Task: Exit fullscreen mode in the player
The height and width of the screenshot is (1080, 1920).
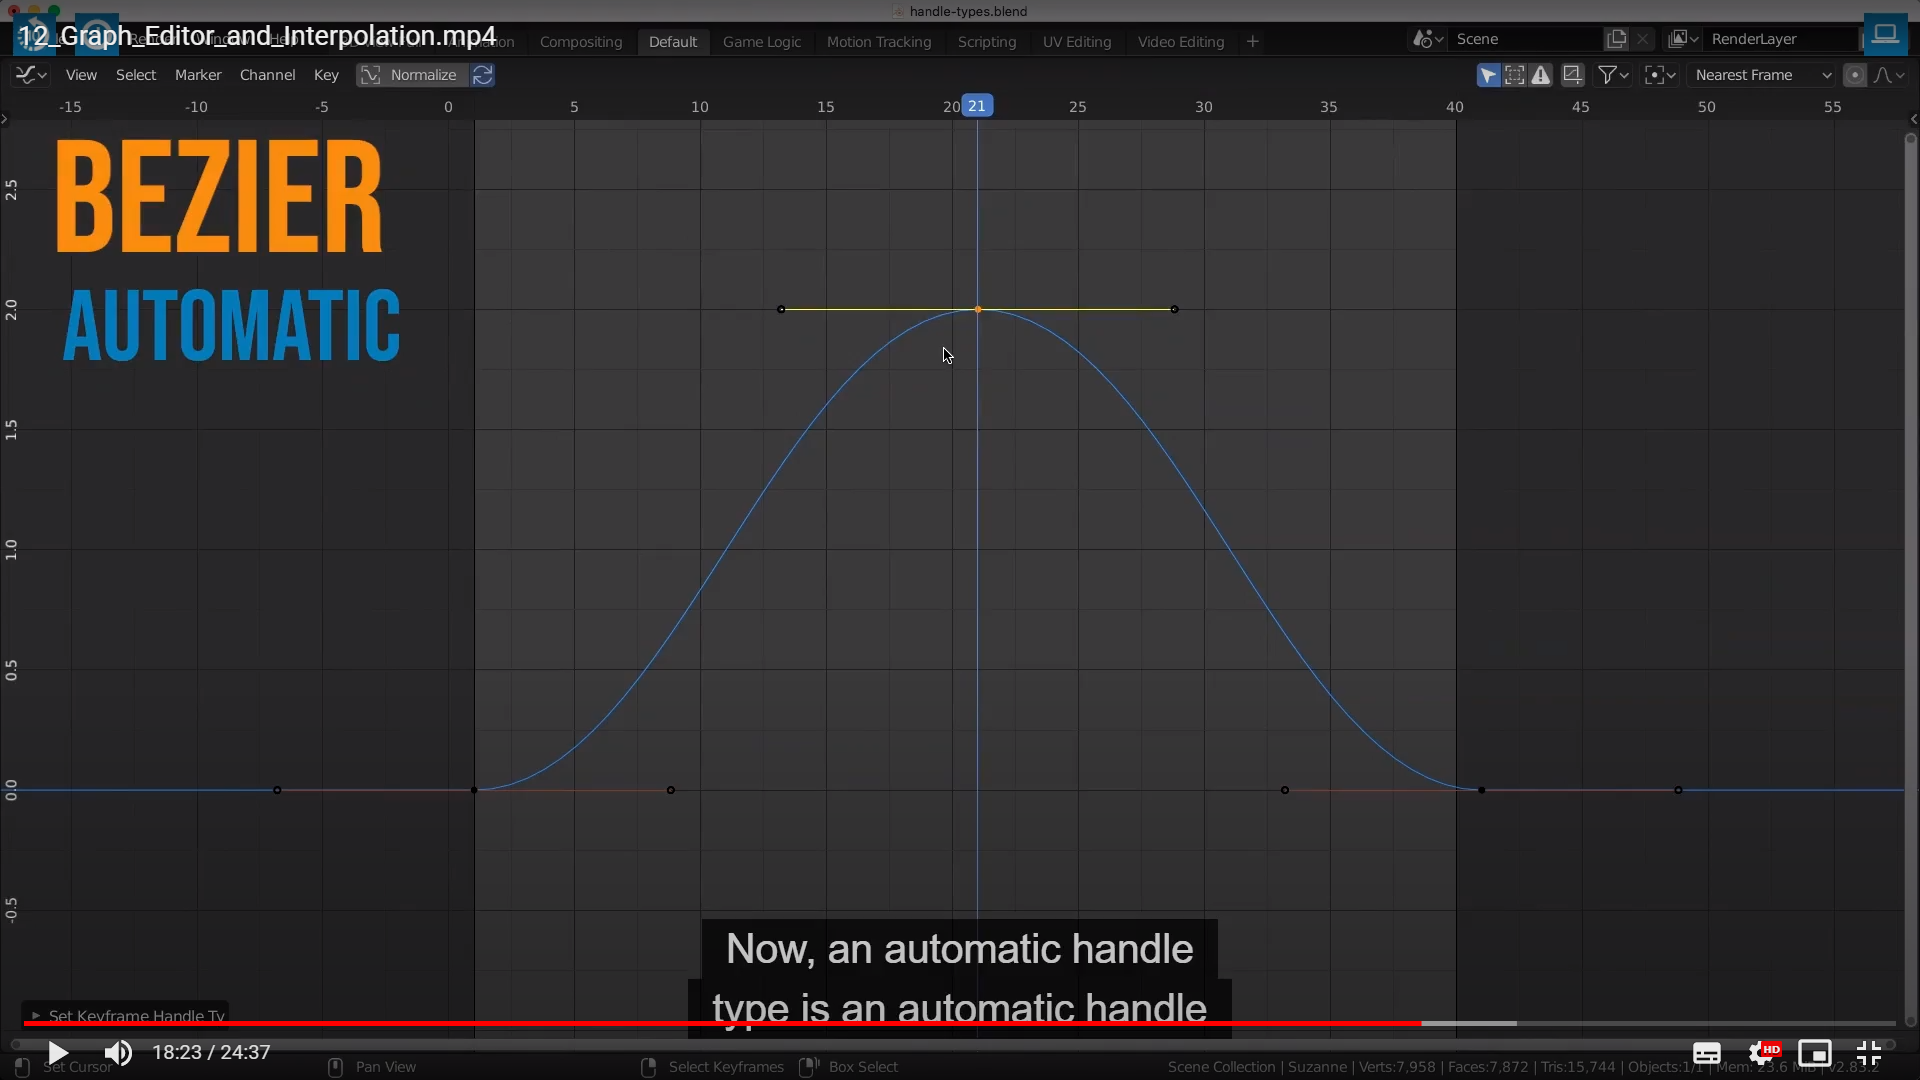Action: pyautogui.click(x=1869, y=1053)
